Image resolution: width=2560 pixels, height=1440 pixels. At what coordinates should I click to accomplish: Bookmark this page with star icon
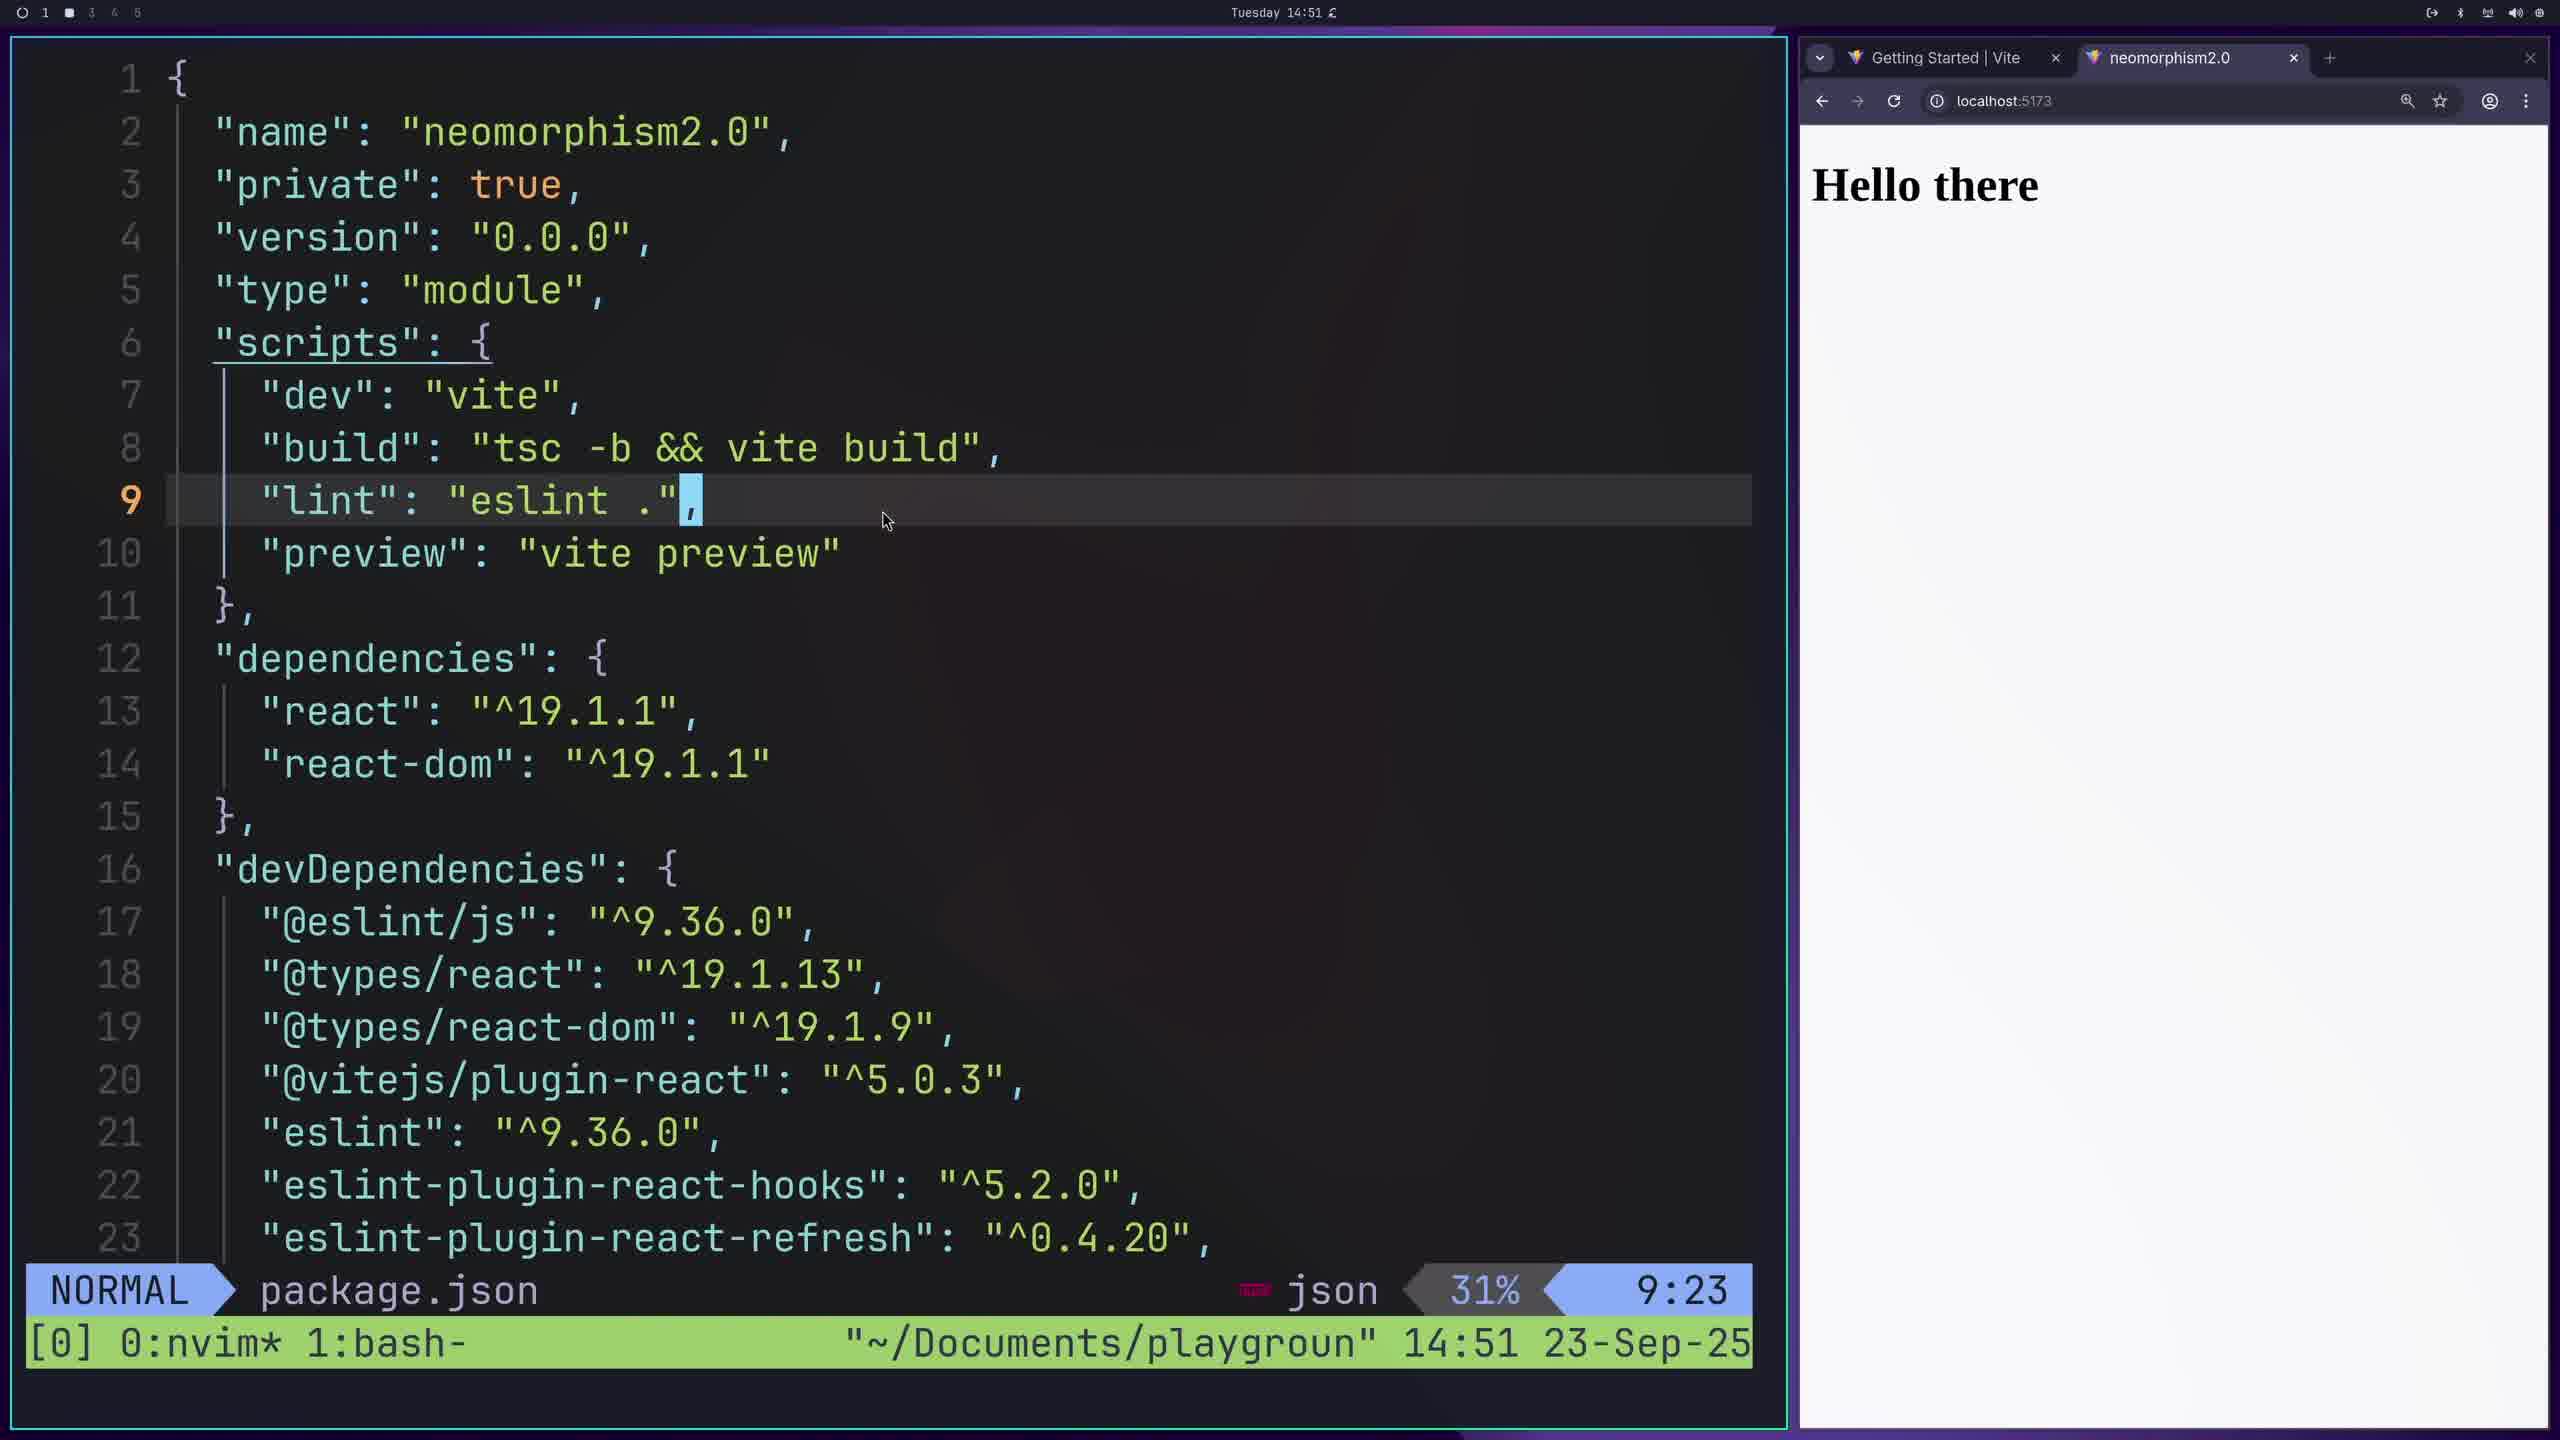[x=2440, y=101]
